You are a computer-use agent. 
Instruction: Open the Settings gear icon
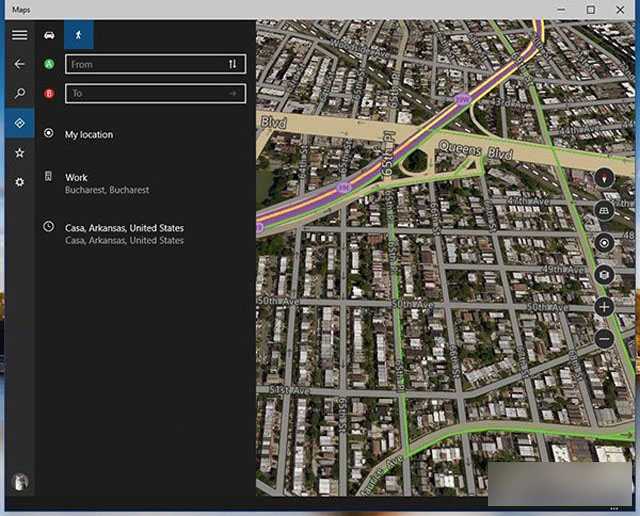click(19, 182)
